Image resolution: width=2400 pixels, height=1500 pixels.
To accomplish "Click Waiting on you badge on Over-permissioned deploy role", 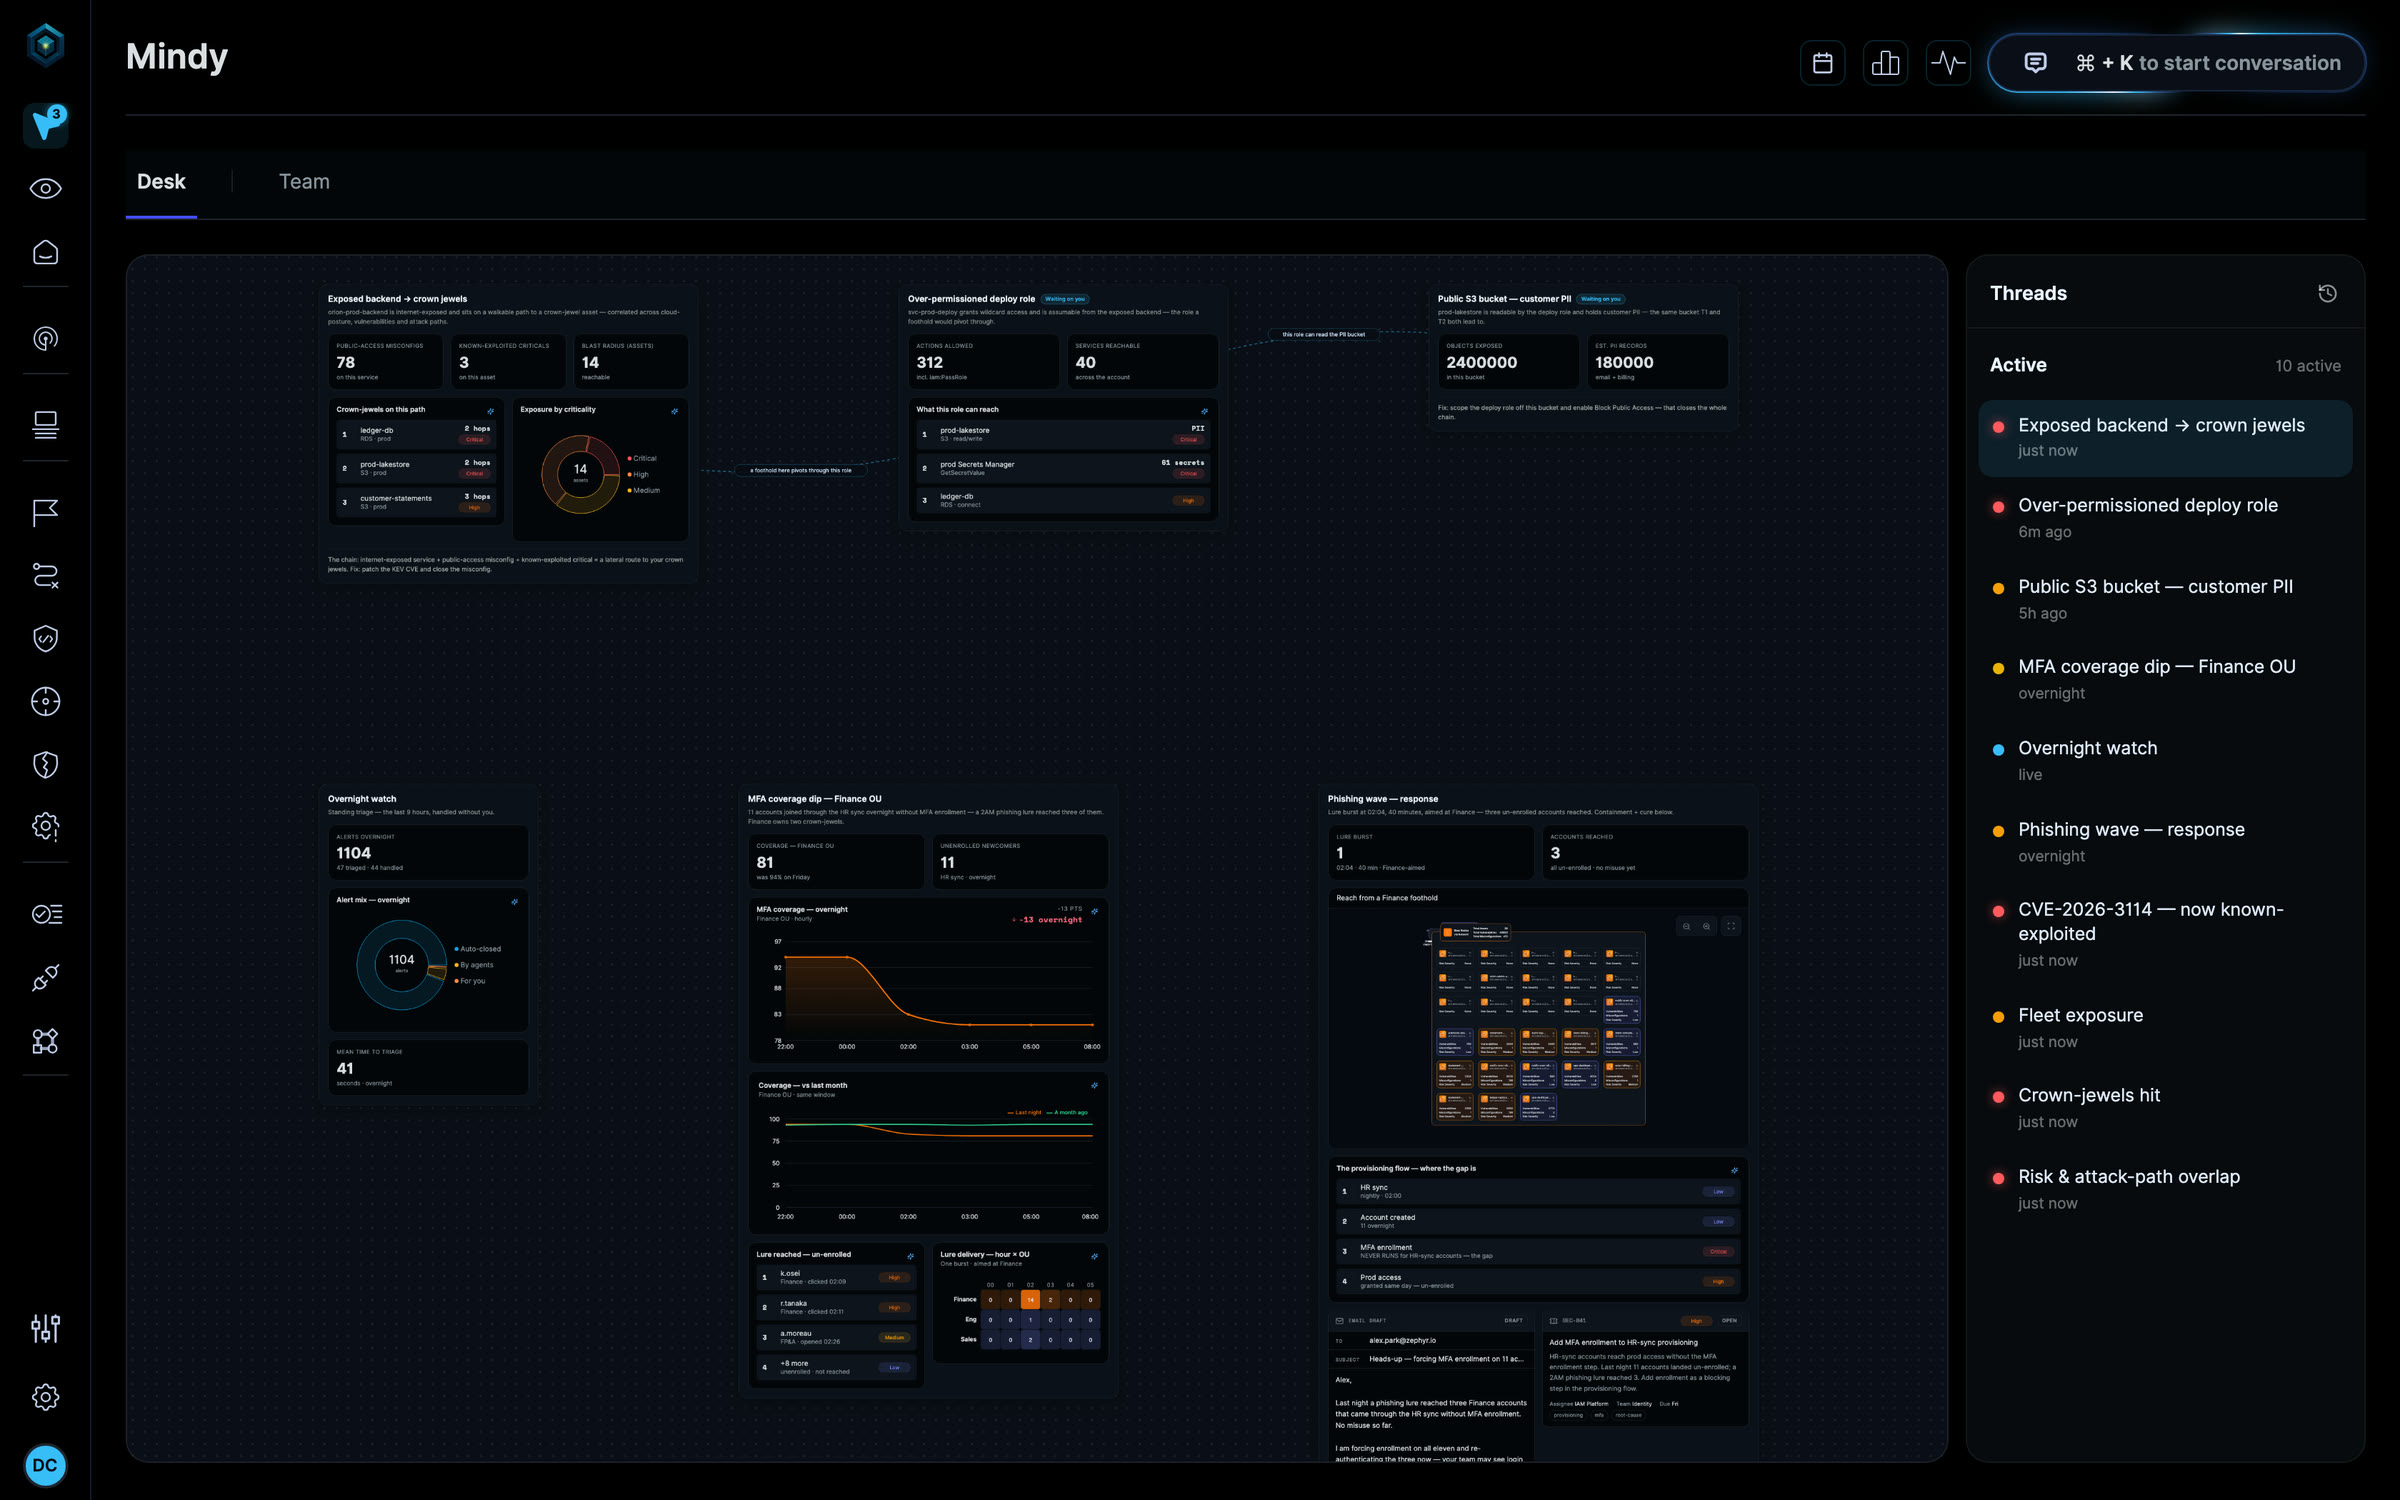I will [1065, 299].
